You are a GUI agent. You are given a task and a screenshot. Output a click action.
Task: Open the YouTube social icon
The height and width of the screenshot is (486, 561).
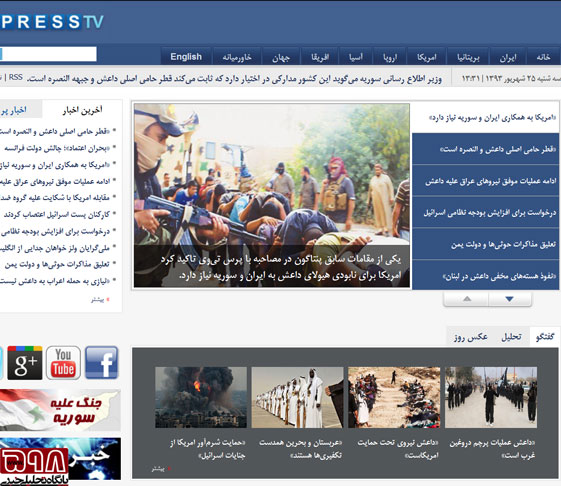[x=63, y=363]
